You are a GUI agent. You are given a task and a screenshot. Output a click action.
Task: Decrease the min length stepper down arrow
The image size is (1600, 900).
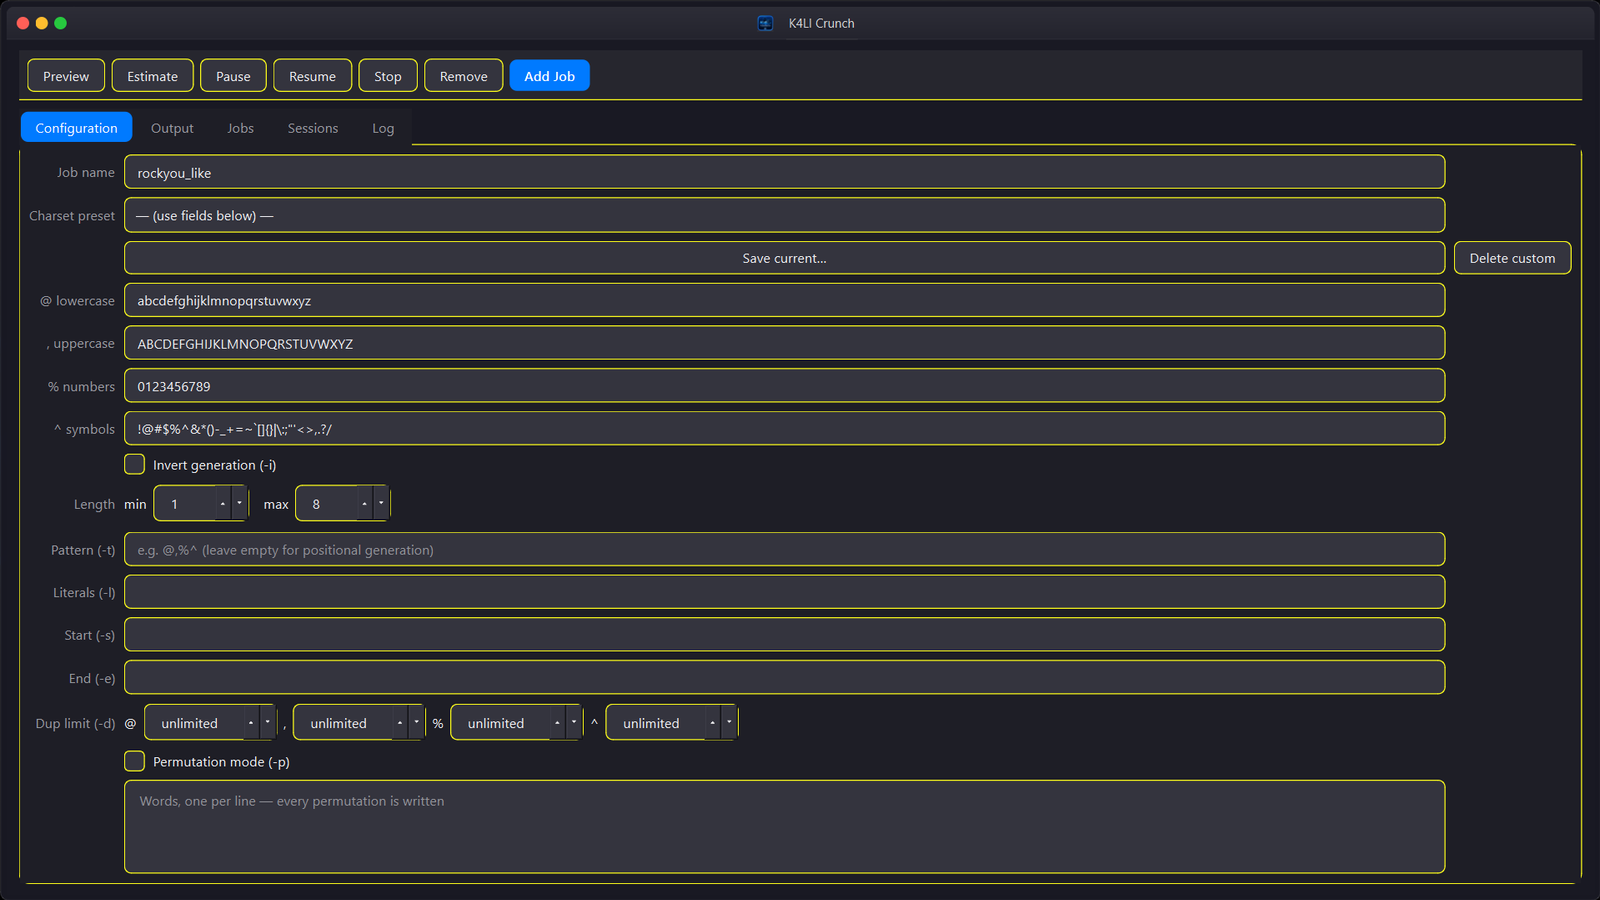point(239,504)
